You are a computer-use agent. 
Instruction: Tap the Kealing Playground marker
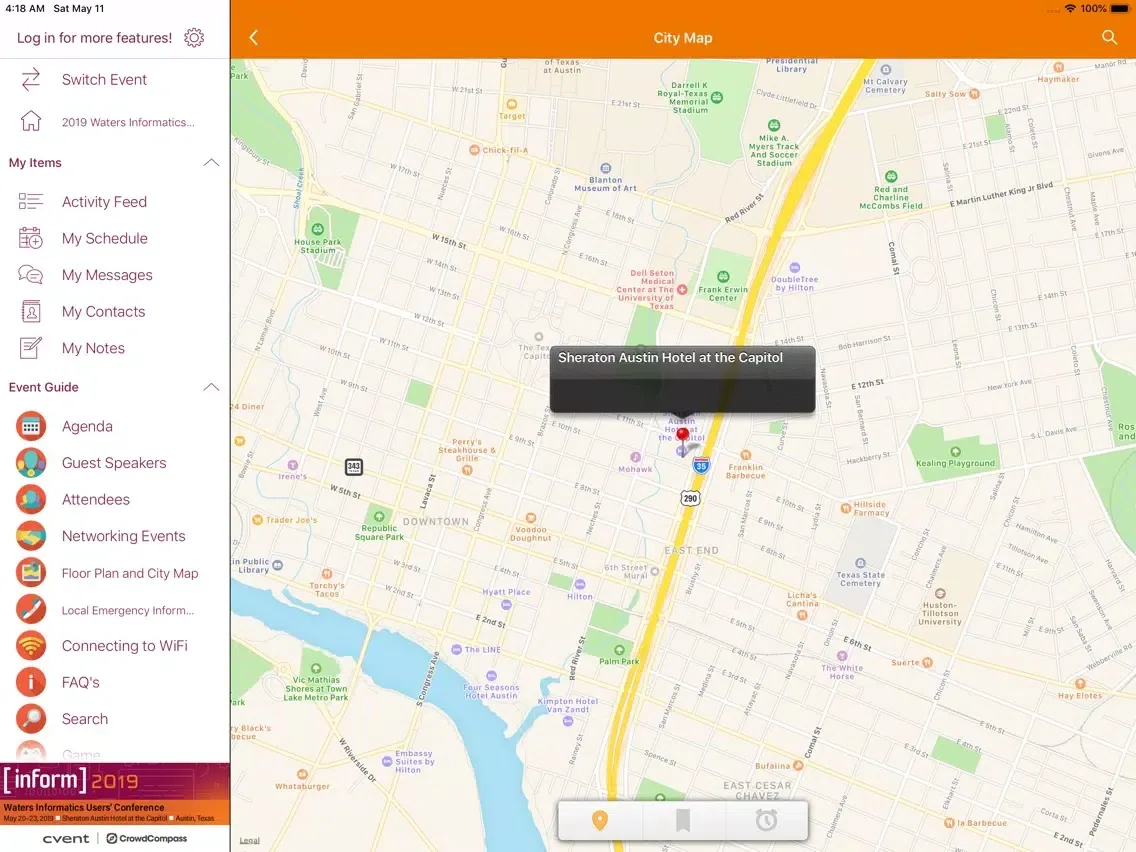pyautogui.click(x=955, y=451)
